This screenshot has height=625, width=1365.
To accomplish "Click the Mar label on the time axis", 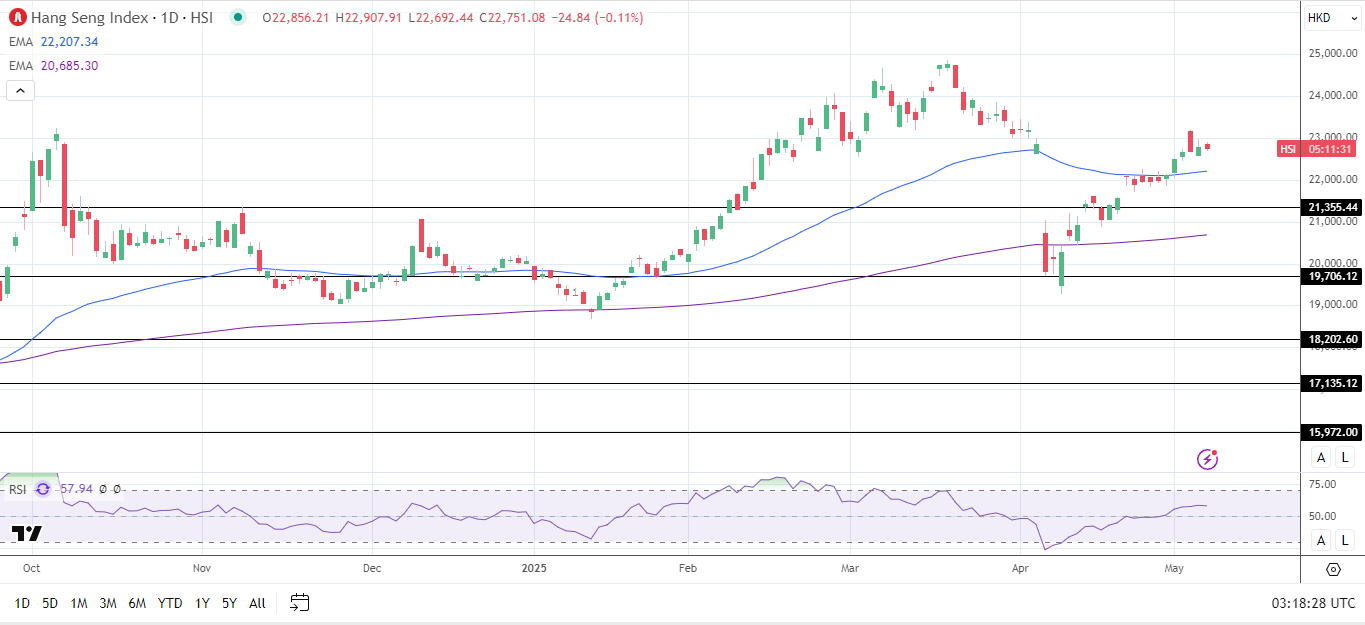I will pyautogui.click(x=851, y=568).
